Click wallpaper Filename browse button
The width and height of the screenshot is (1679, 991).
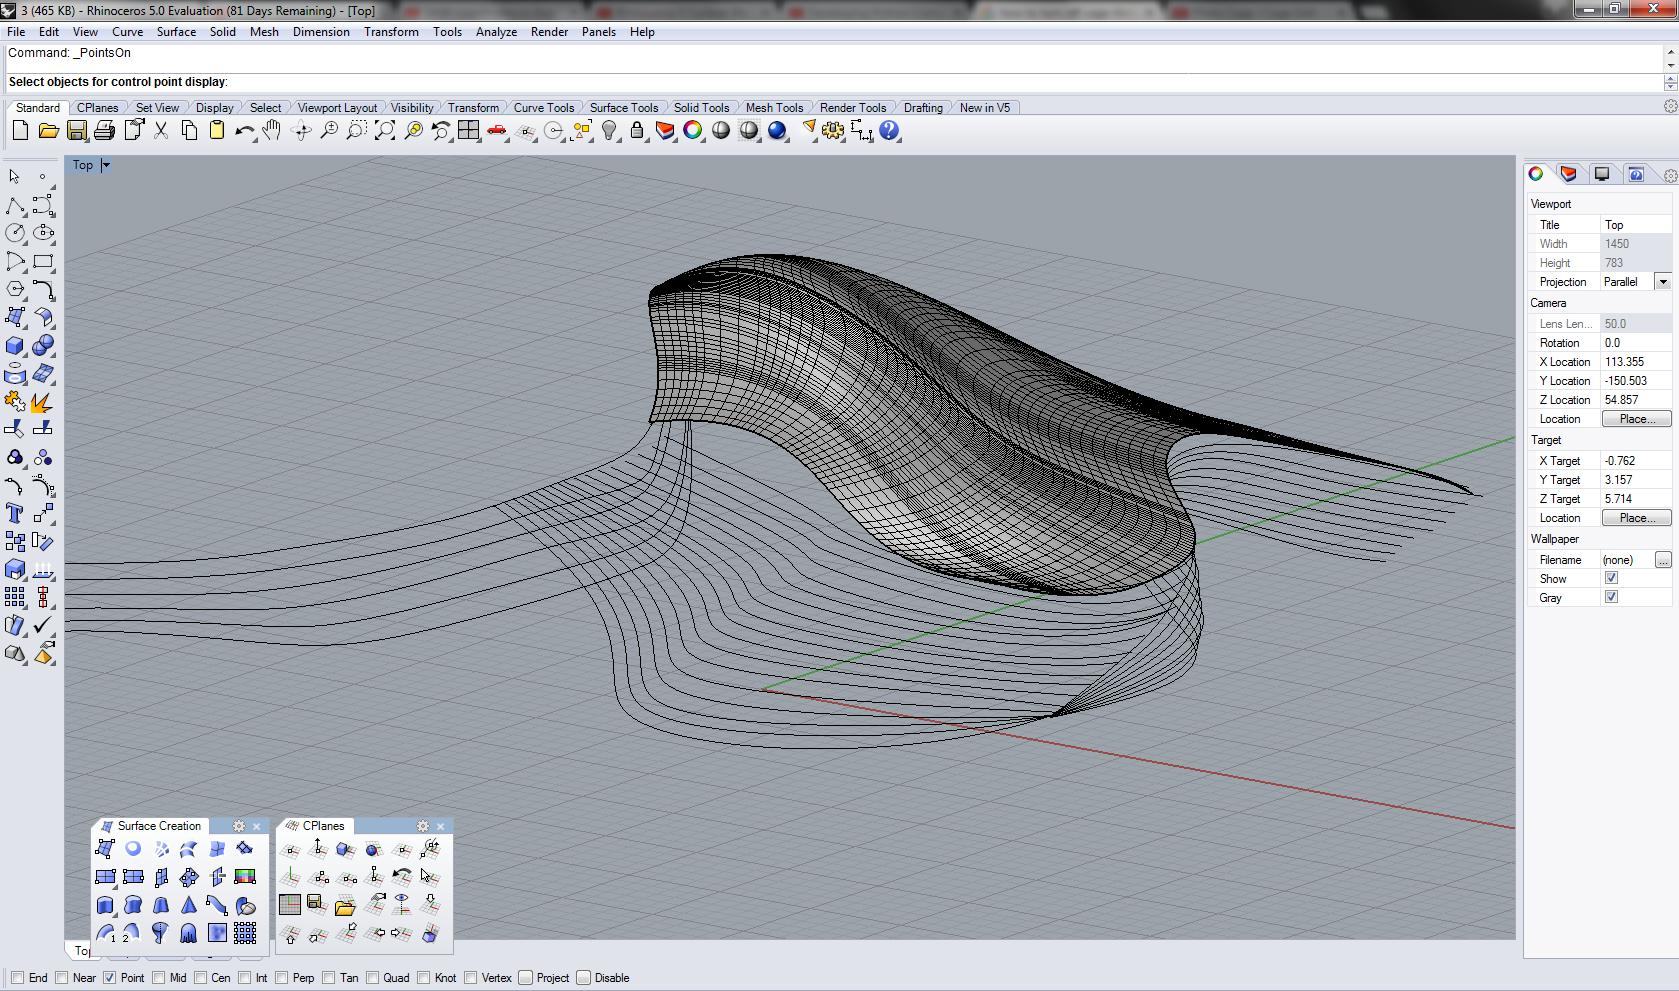pos(1662,560)
